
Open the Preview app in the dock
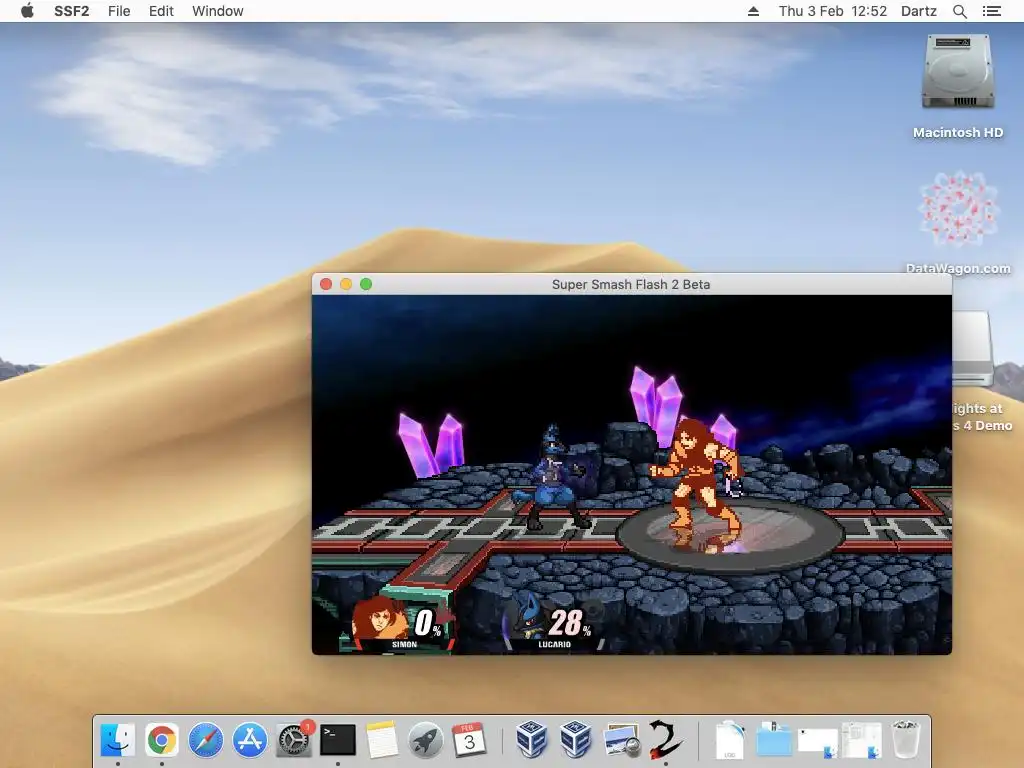pos(621,740)
